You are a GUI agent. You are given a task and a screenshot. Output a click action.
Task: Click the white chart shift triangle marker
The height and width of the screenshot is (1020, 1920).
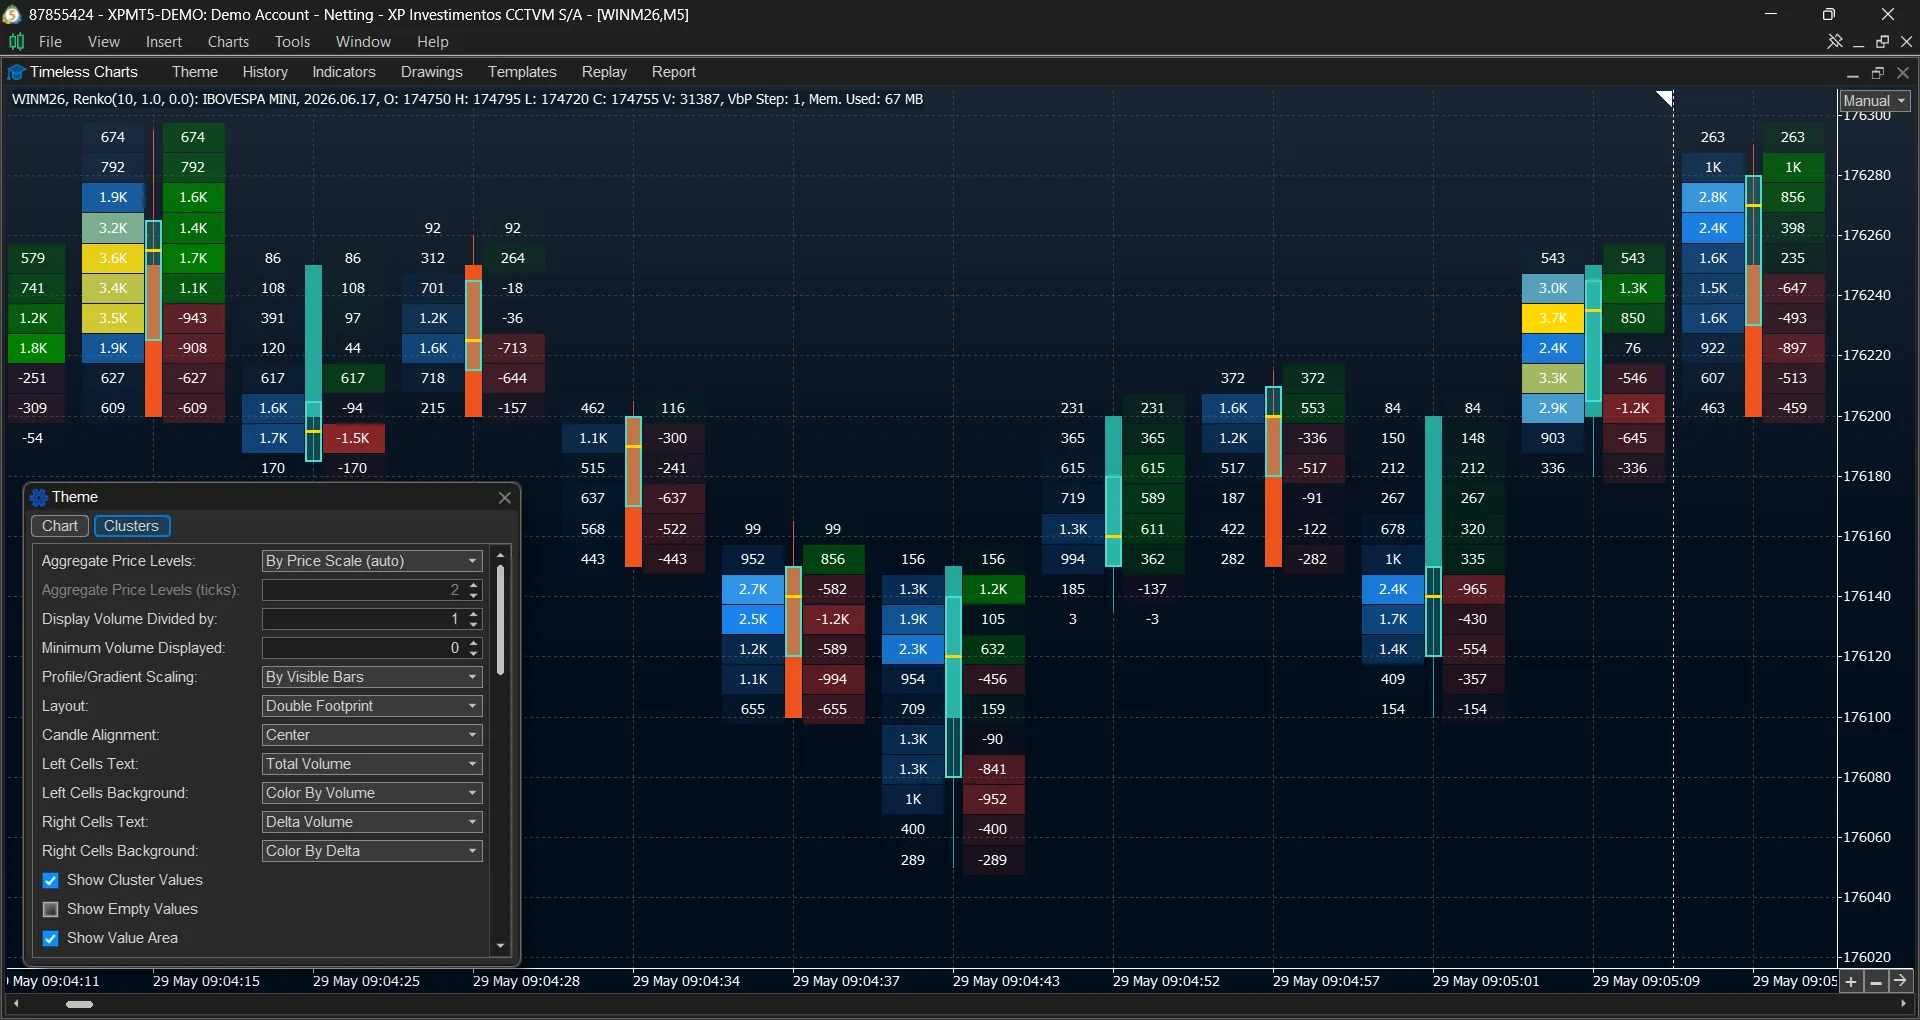click(x=1665, y=98)
